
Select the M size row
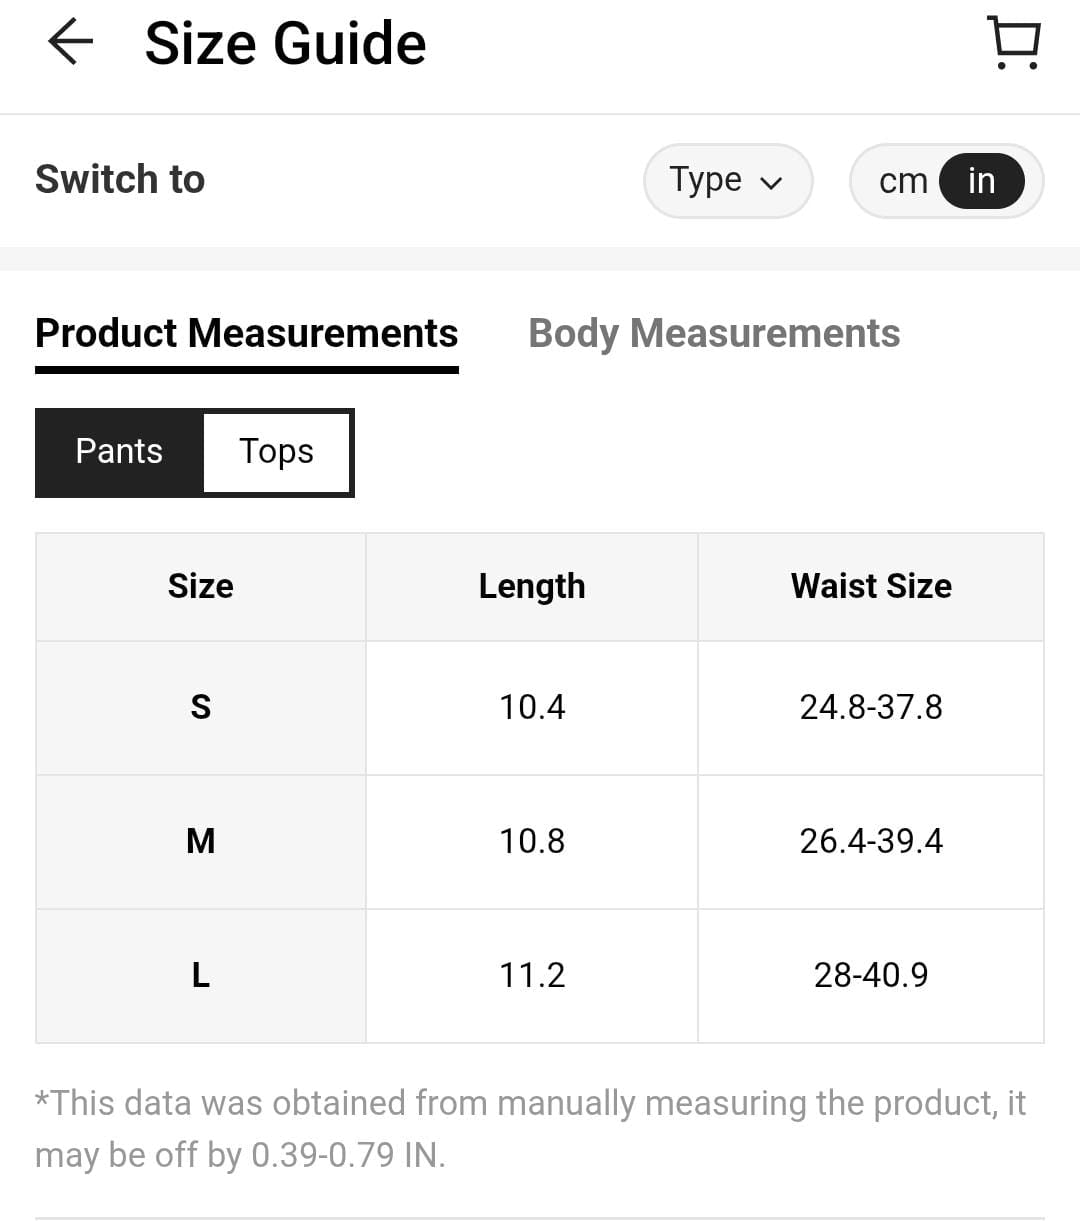pos(200,841)
